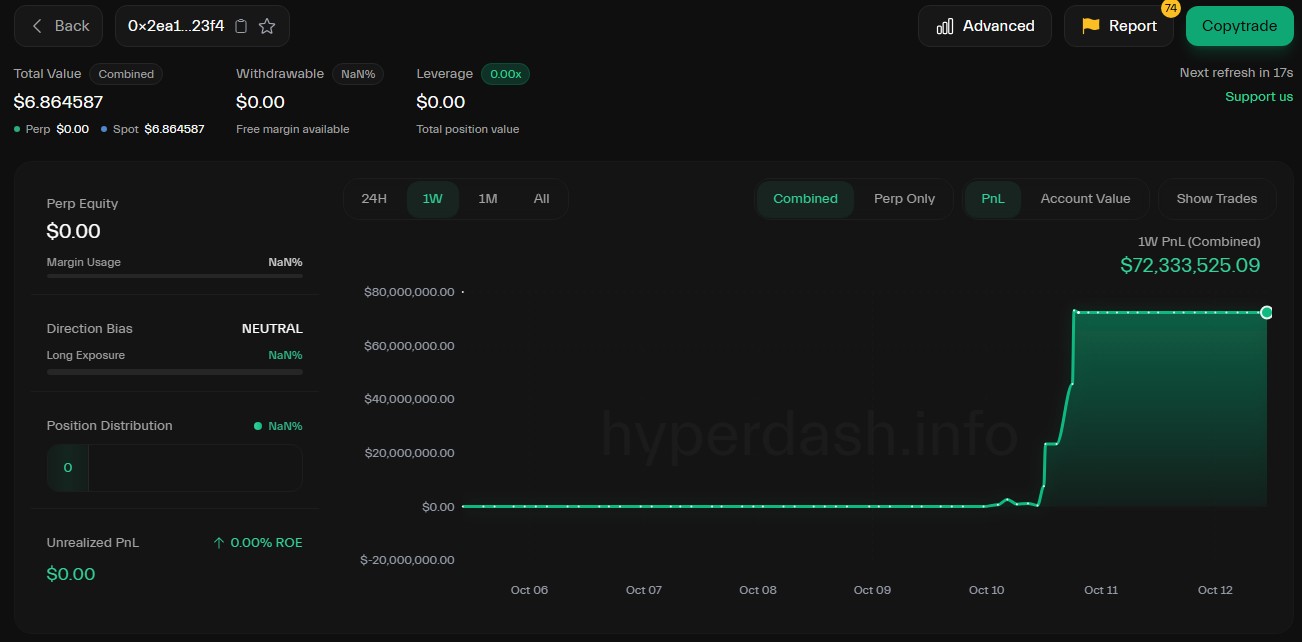Click the Advanced bar chart icon
The image size is (1302, 642).
pyautogui.click(x=944, y=26)
